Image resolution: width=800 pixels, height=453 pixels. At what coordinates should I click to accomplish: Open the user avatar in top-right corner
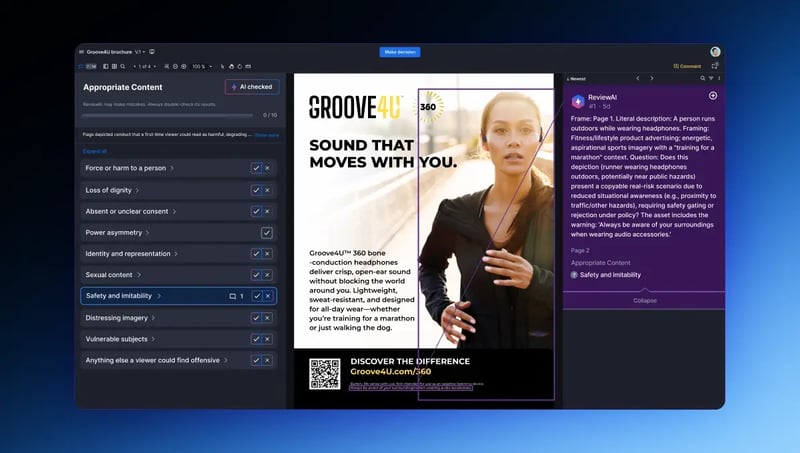pyautogui.click(x=715, y=52)
